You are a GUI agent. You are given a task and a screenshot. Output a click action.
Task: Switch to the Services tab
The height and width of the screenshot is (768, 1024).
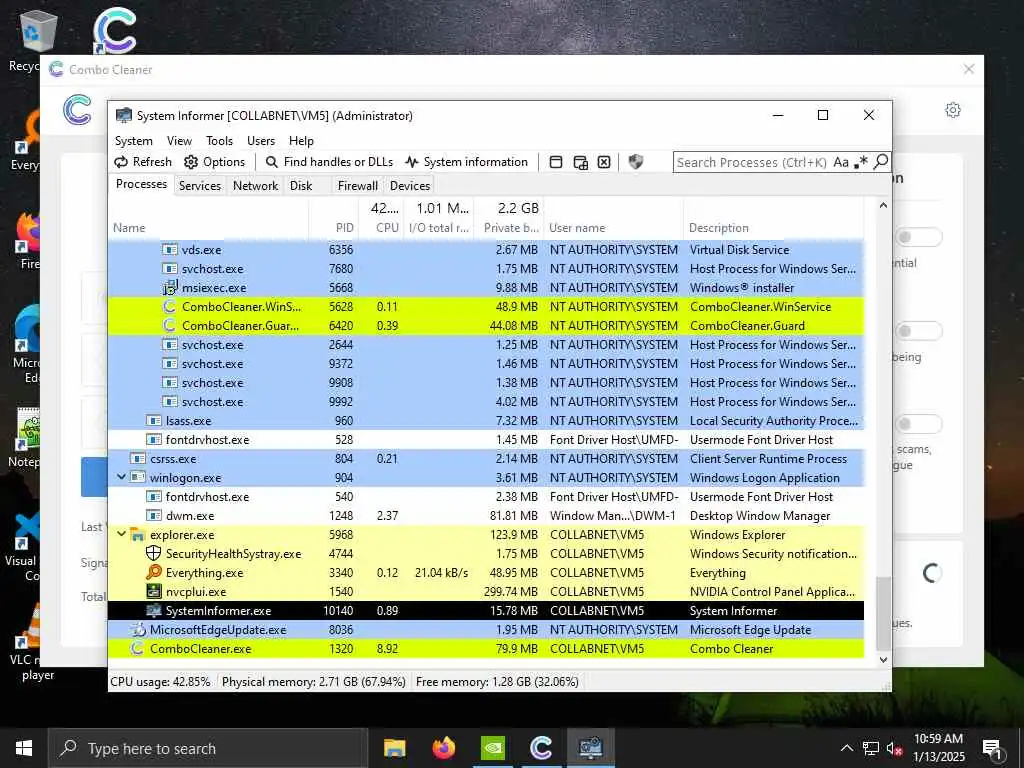(x=200, y=185)
